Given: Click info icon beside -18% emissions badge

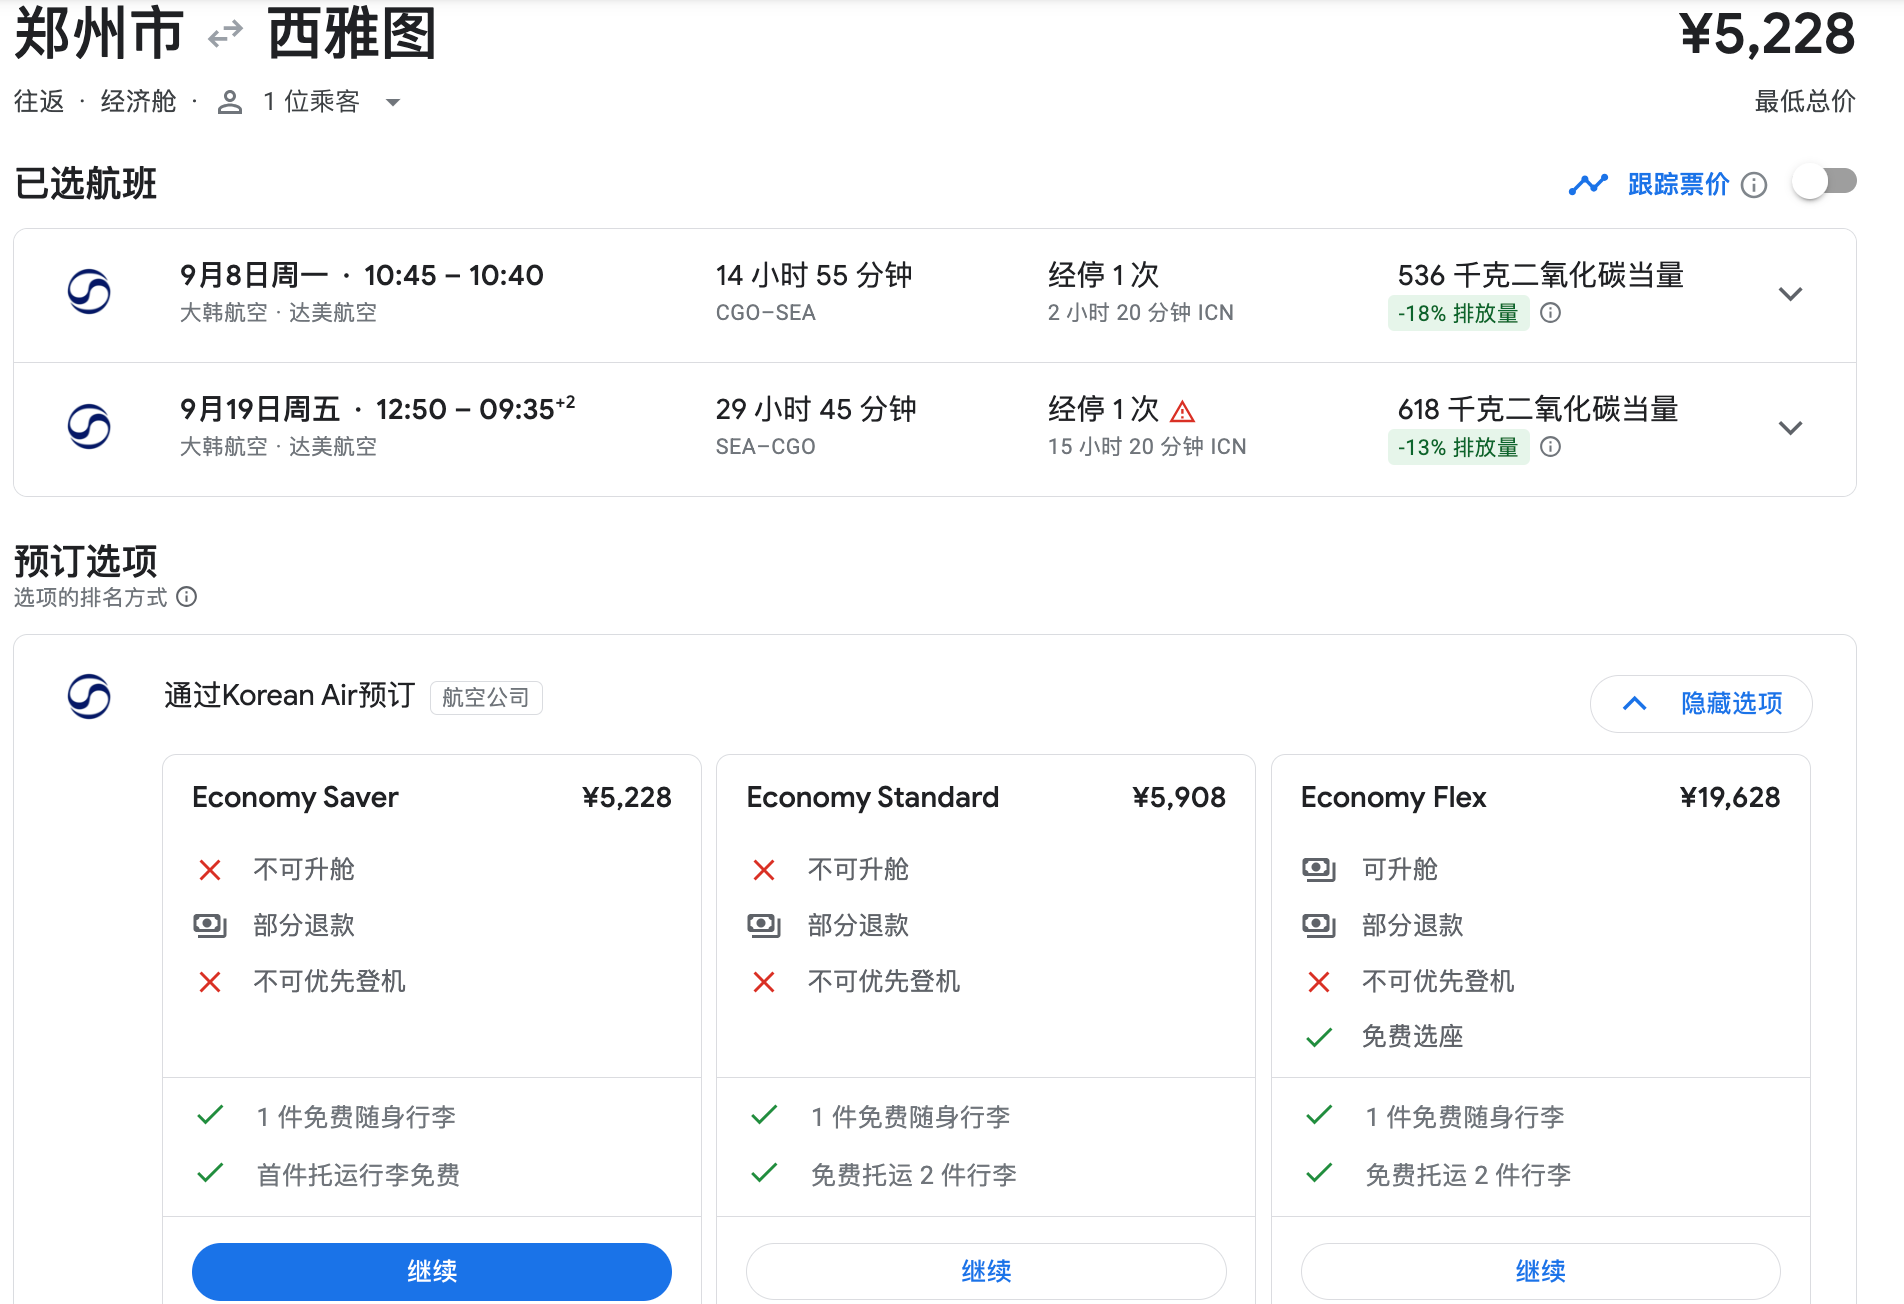Looking at the screenshot, I should [x=1550, y=313].
